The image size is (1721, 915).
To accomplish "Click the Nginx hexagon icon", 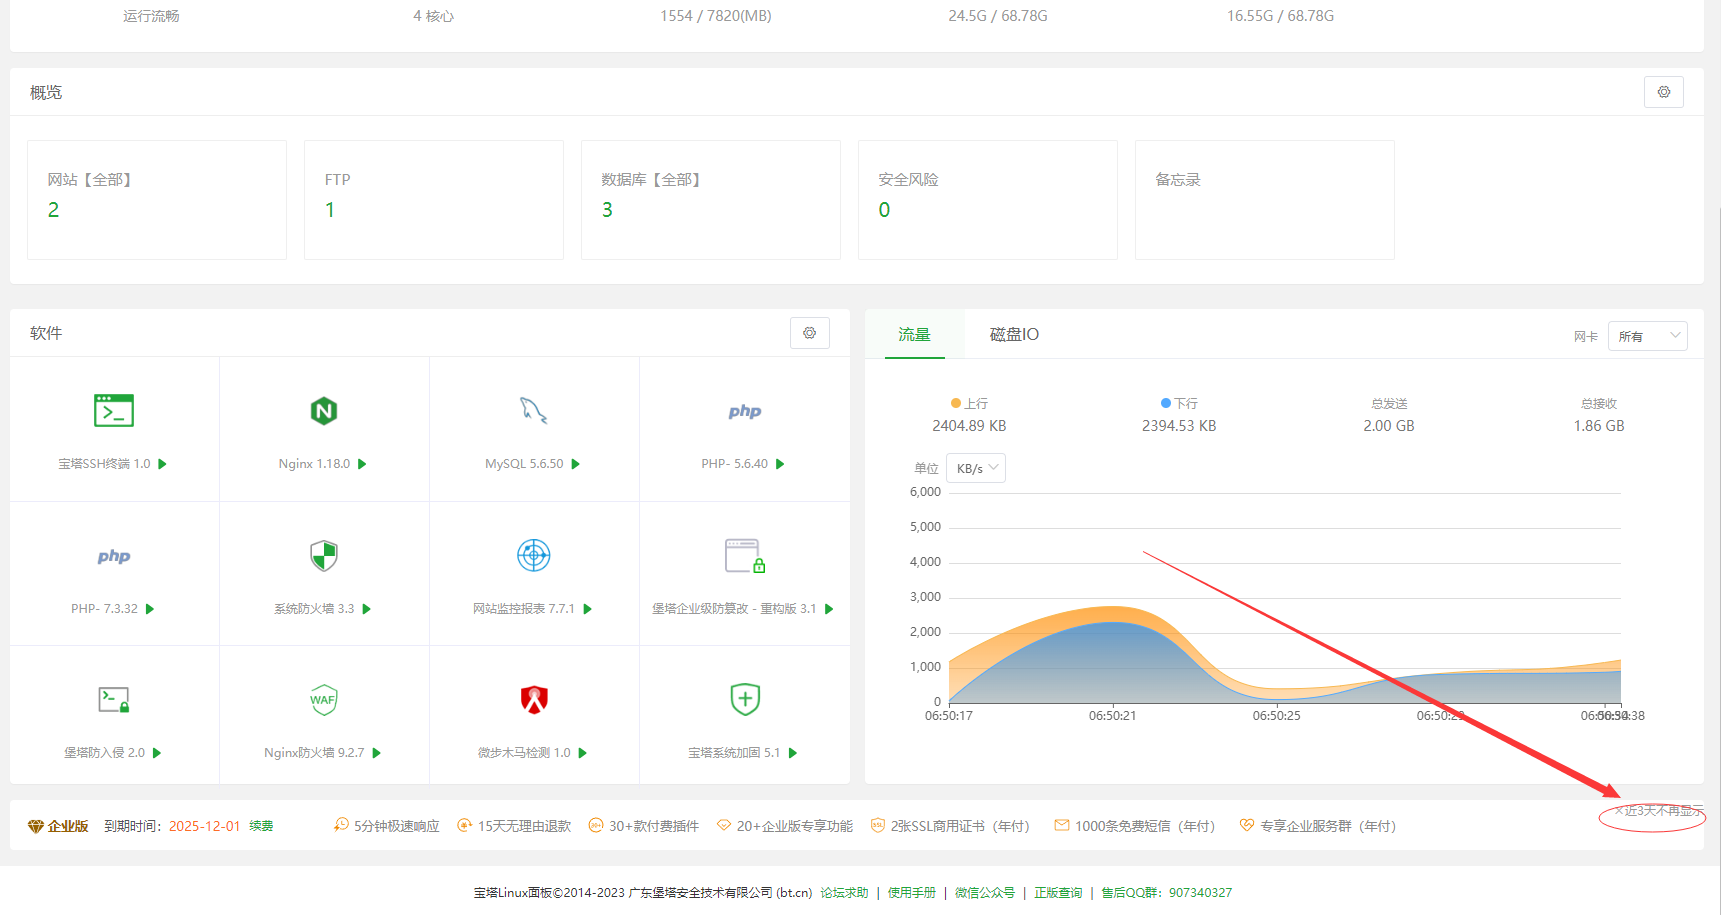I will coord(324,410).
